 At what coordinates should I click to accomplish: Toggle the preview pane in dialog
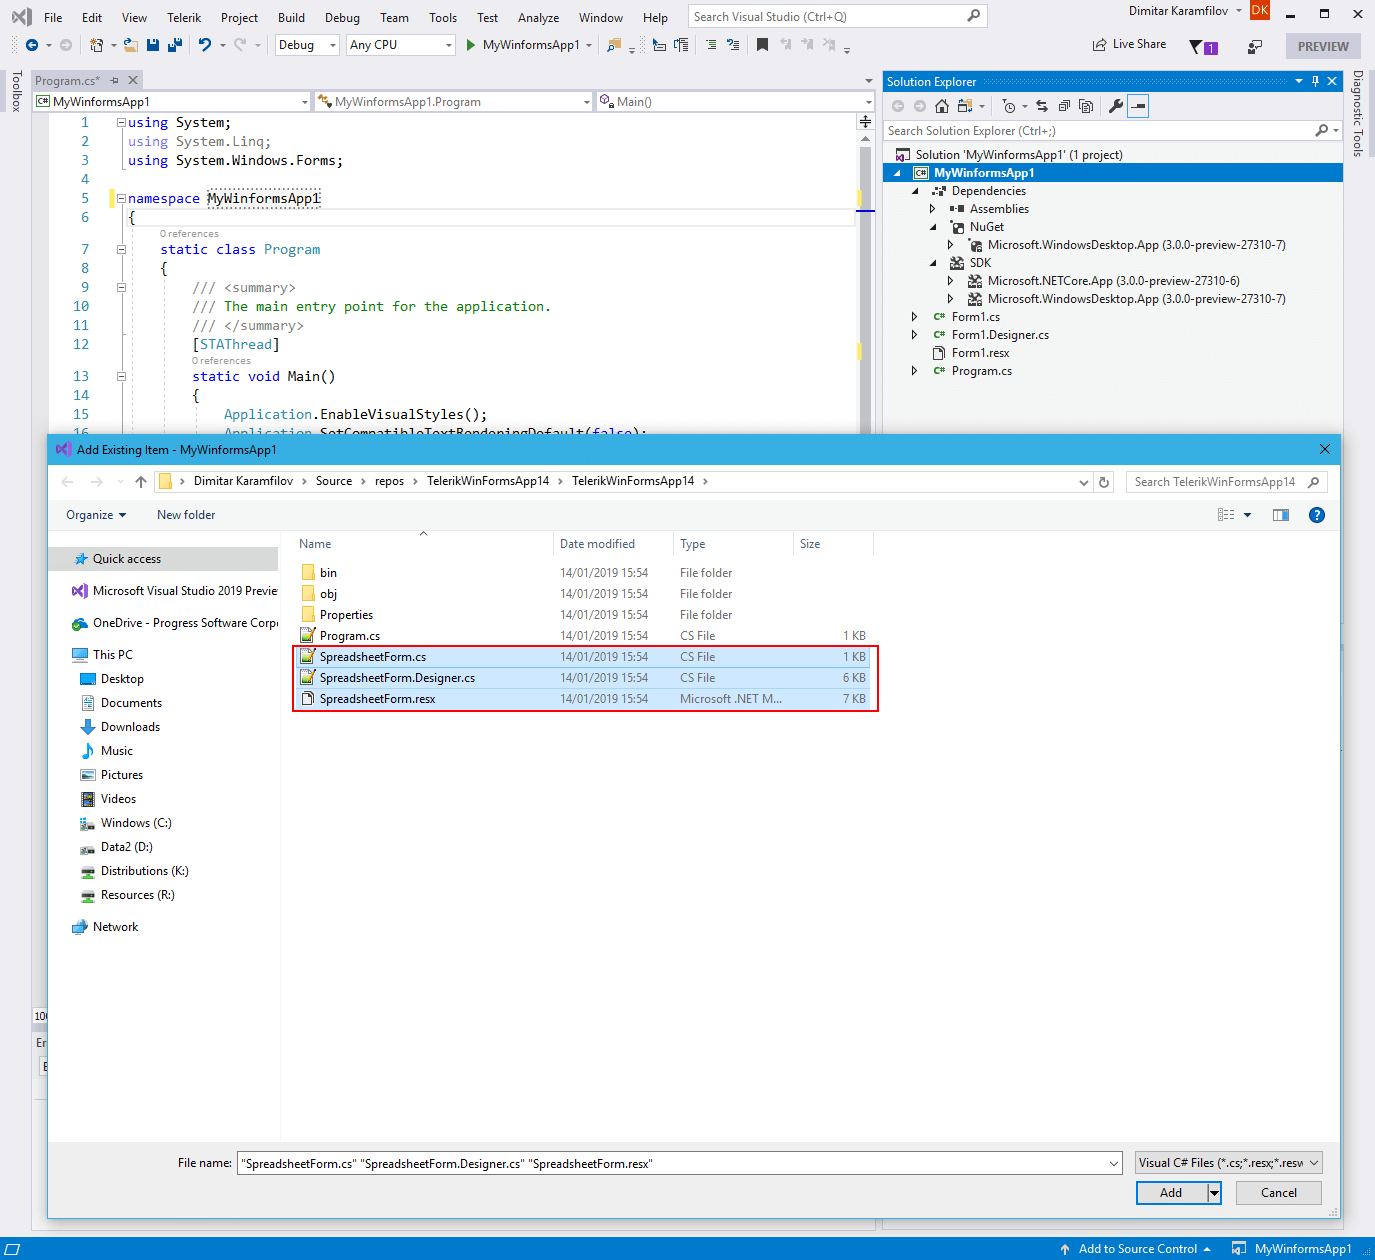point(1281,515)
